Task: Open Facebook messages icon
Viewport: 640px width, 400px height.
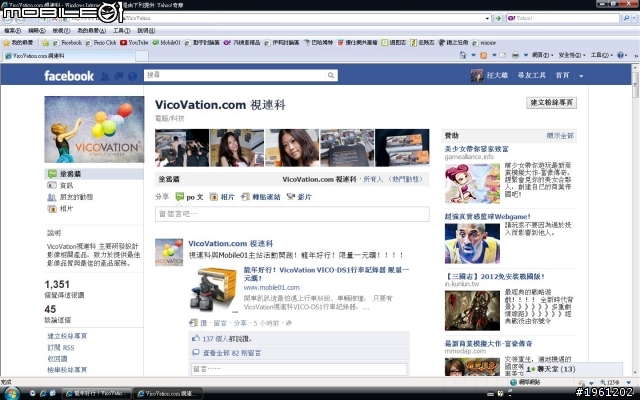Action: click(x=119, y=76)
